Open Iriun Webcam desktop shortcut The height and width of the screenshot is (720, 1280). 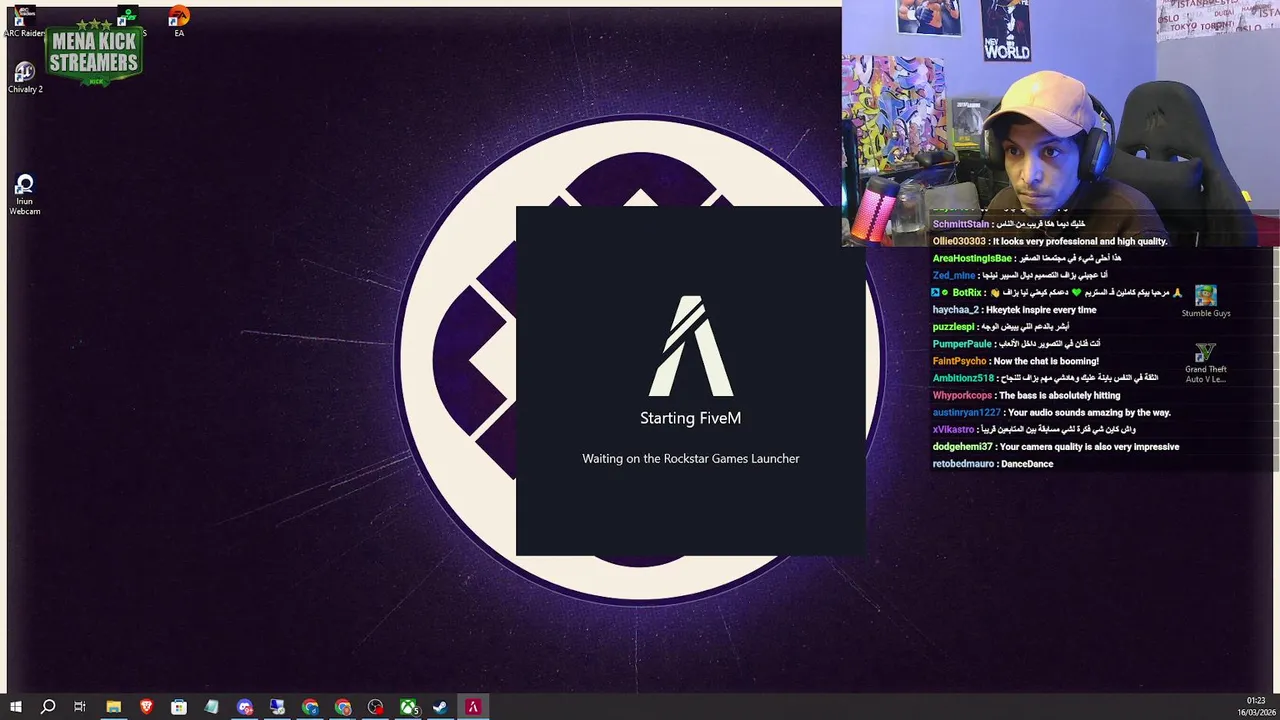coord(25,195)
